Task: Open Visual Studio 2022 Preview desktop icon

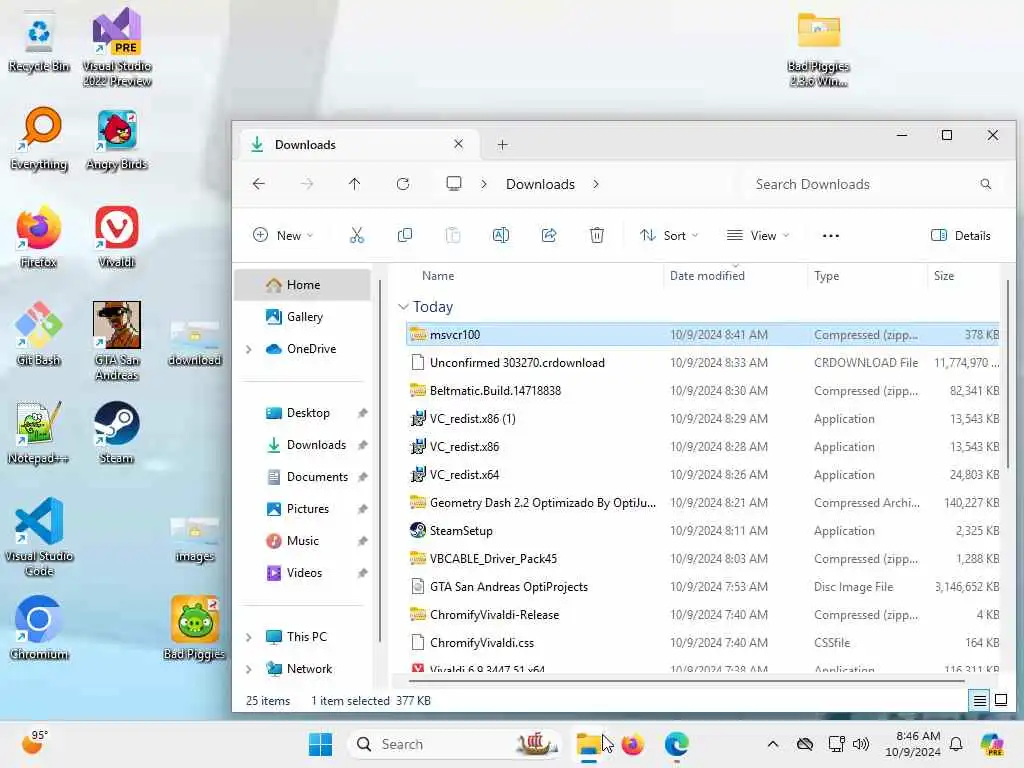Action: tap(117, 47)
